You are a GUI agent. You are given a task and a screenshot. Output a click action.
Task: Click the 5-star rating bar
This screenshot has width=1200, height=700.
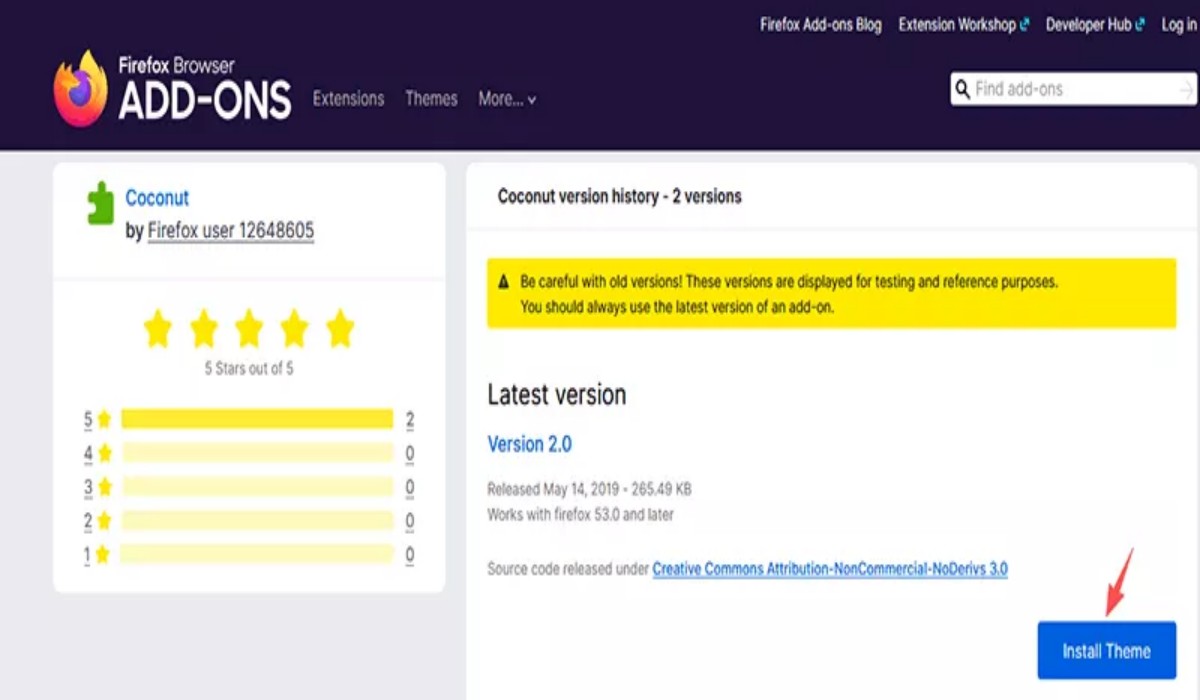click(257, 419)
